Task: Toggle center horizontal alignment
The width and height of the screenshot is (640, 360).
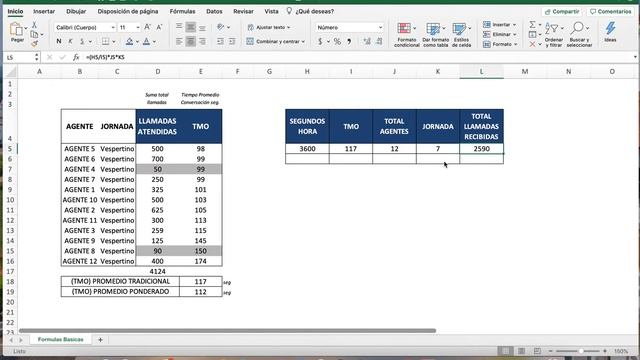Action: tap(191, 41)
